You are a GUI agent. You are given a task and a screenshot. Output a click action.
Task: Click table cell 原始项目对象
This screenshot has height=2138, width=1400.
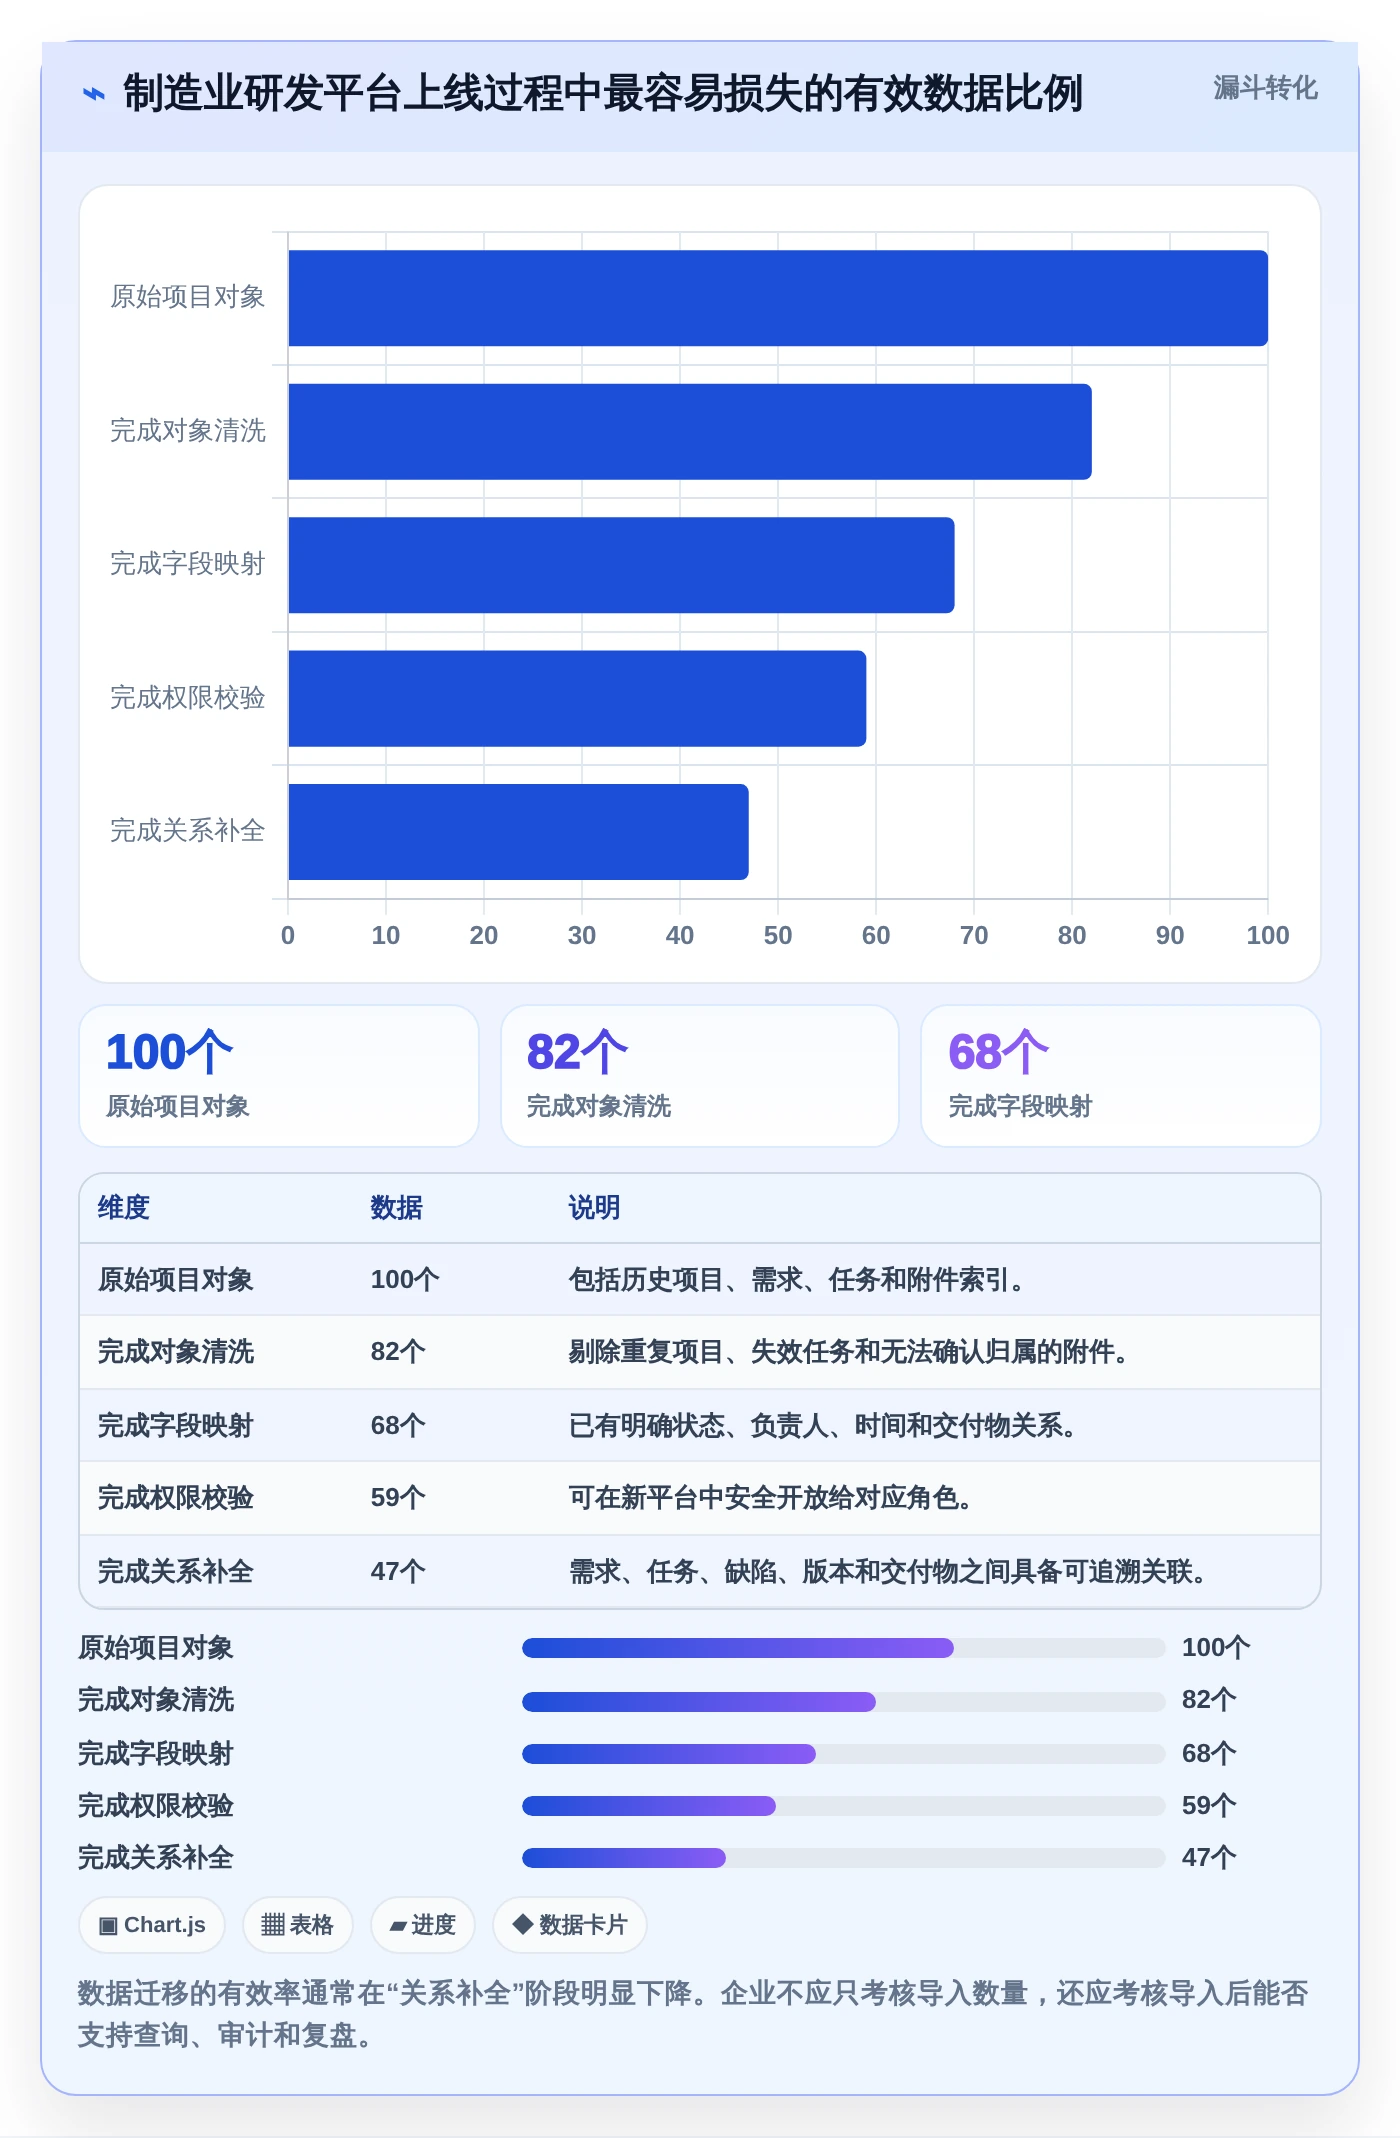click(x=176, y=1280)
